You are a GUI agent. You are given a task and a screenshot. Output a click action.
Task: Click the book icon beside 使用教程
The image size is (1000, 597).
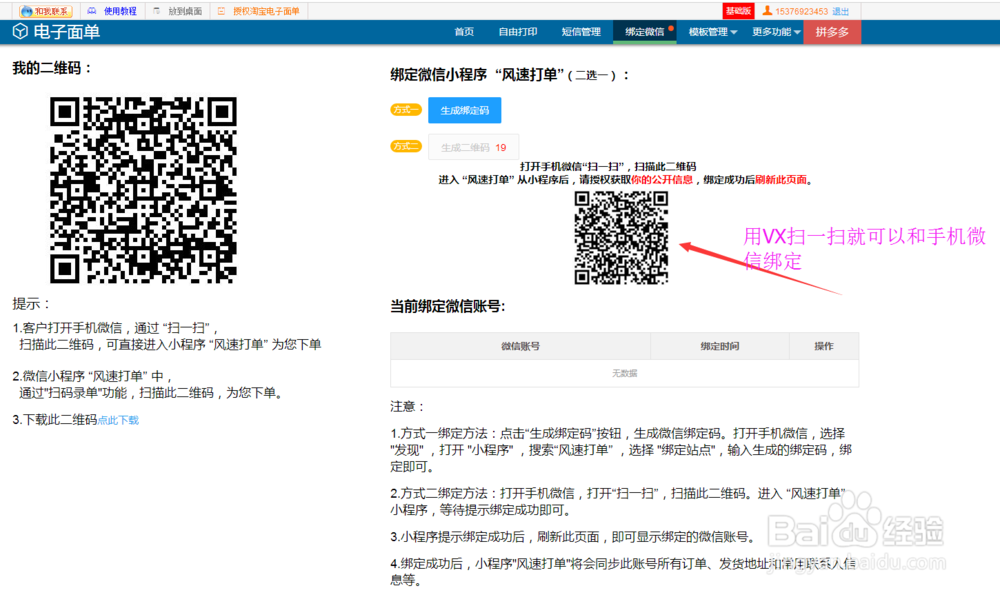92,11
